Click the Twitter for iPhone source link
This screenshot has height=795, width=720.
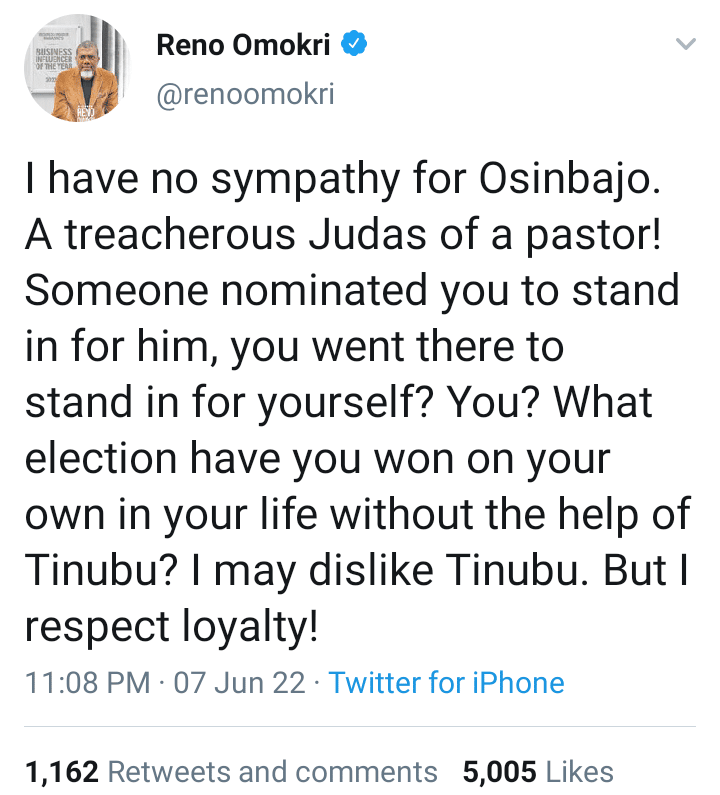(446, 683)
